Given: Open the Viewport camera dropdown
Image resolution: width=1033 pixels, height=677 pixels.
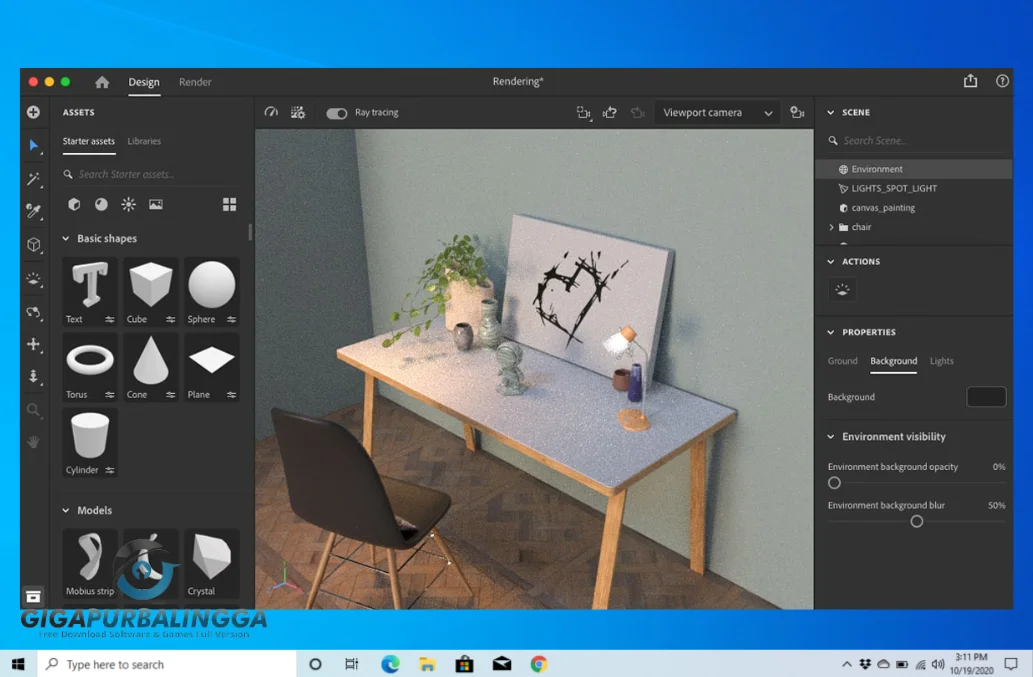Looking at the screenshot, I should [x=716, y=112].
